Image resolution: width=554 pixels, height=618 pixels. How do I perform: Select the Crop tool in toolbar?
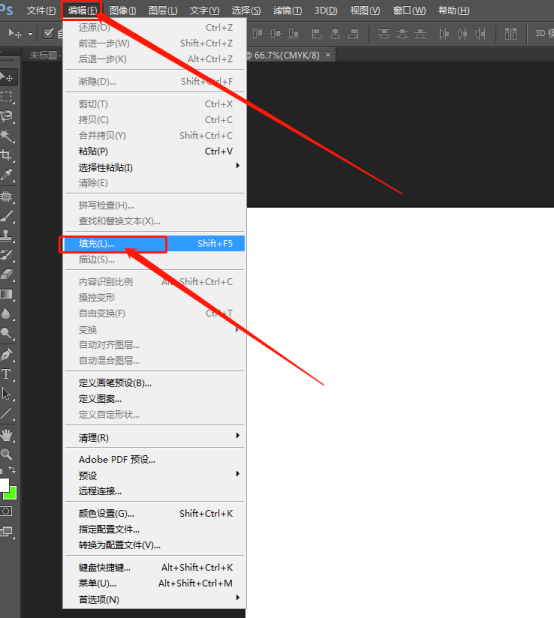pos(6,155)
